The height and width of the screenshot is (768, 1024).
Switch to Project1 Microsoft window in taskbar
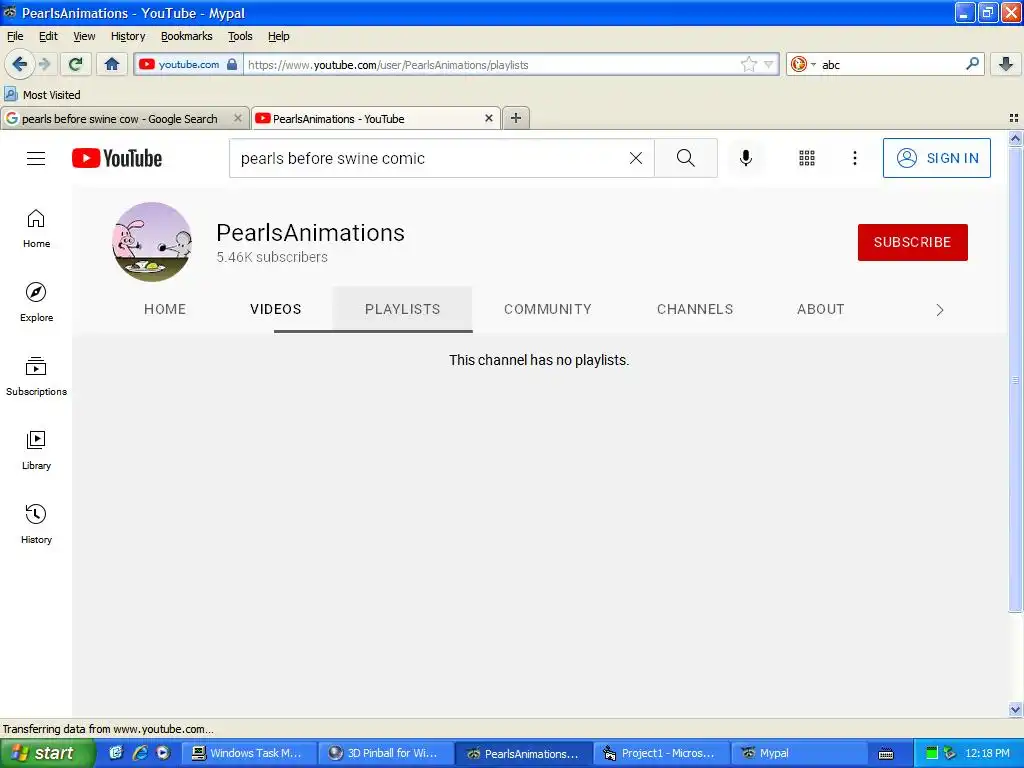[x=660, y=753]
